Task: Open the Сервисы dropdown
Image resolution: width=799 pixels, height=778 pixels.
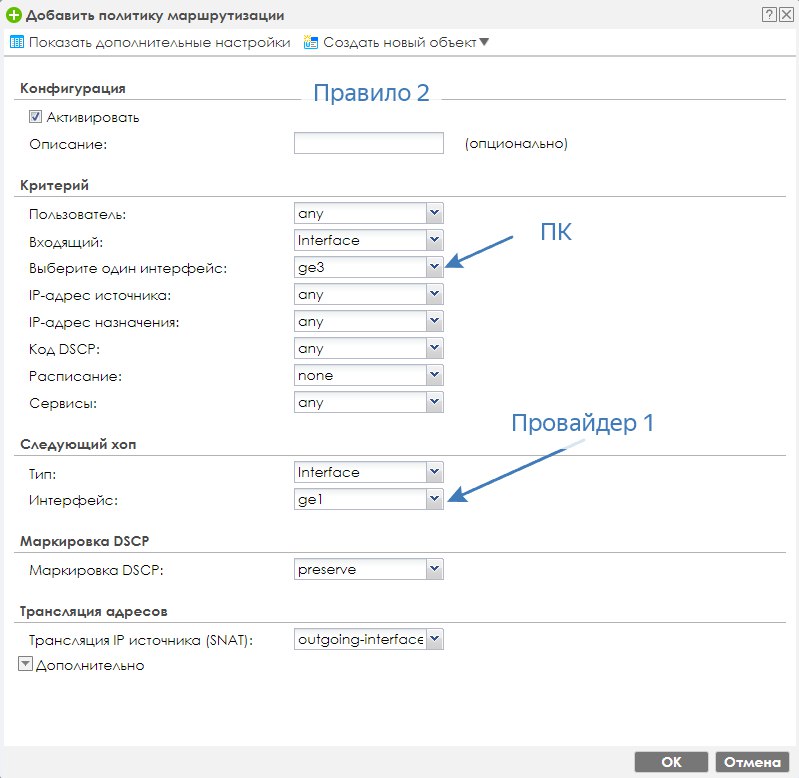Action: [x=368, y=402]
